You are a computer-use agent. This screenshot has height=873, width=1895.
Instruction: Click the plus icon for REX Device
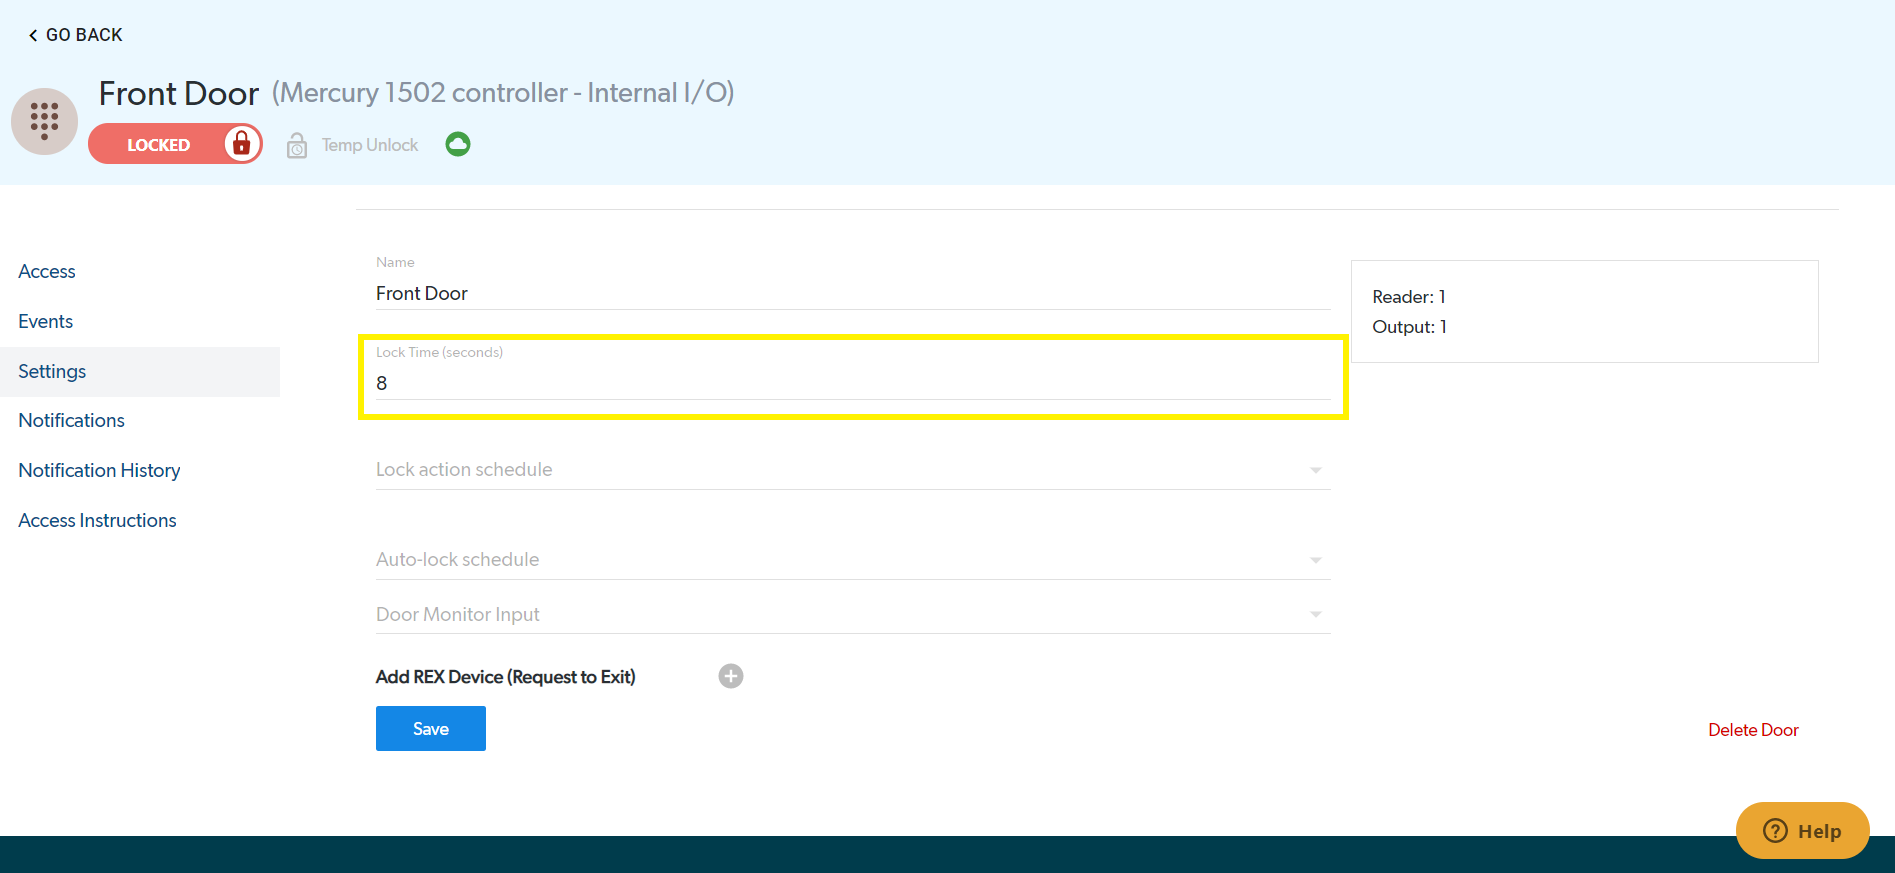point(731,676)
